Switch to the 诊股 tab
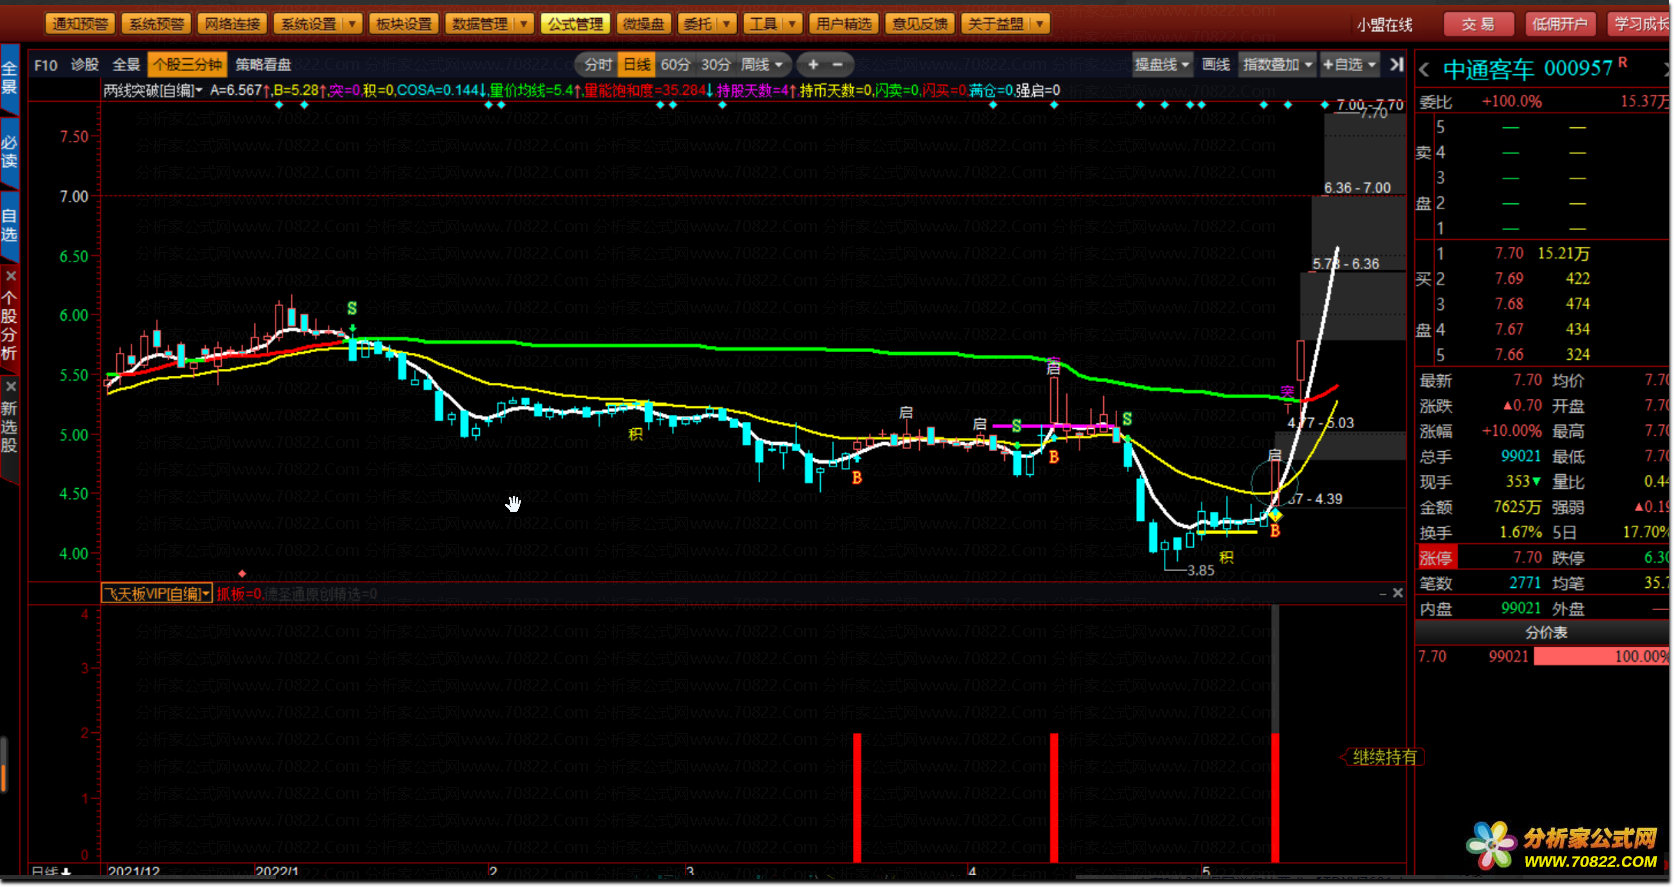 tap(85, 65)
